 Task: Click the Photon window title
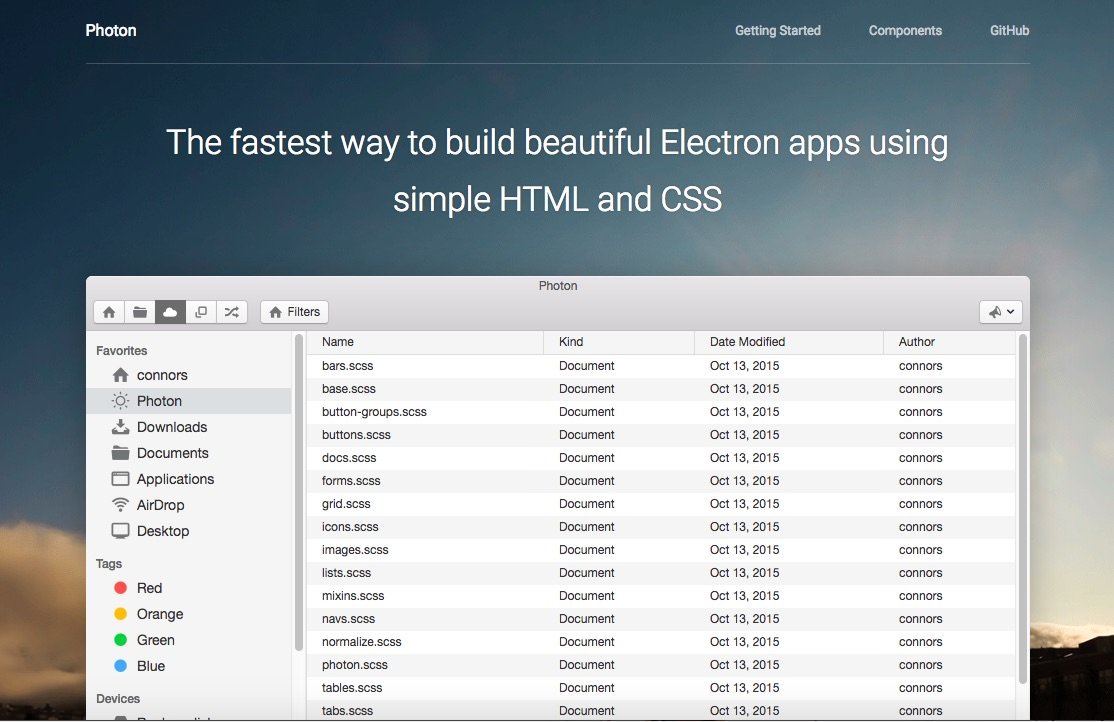point(558,286)
